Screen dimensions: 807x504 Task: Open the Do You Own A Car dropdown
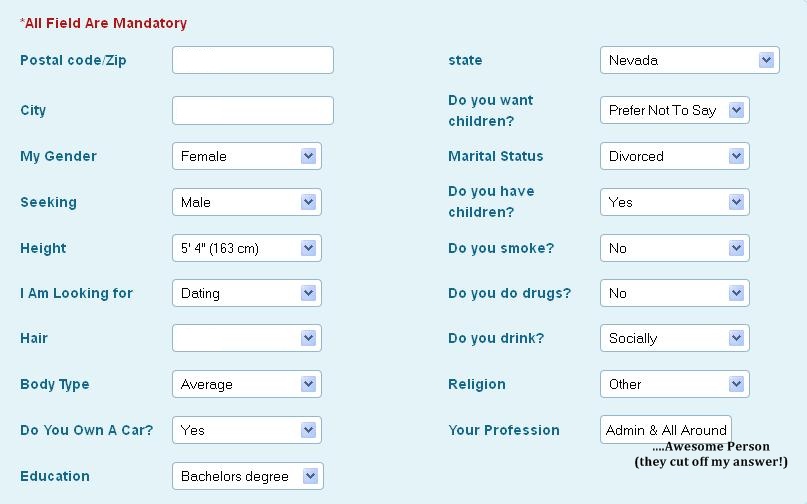[247, 430]
